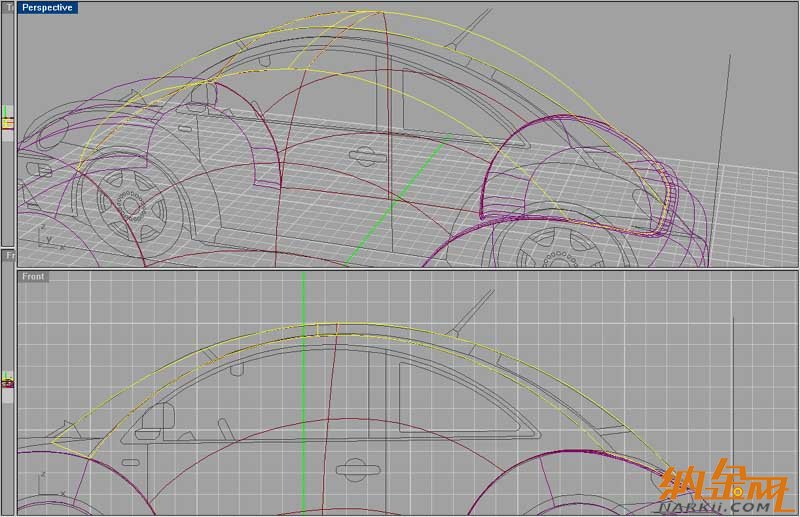The image size is (800, 517).
Task: Select the side mirror outline in Perspective viewport
Action: coord(204,95)
